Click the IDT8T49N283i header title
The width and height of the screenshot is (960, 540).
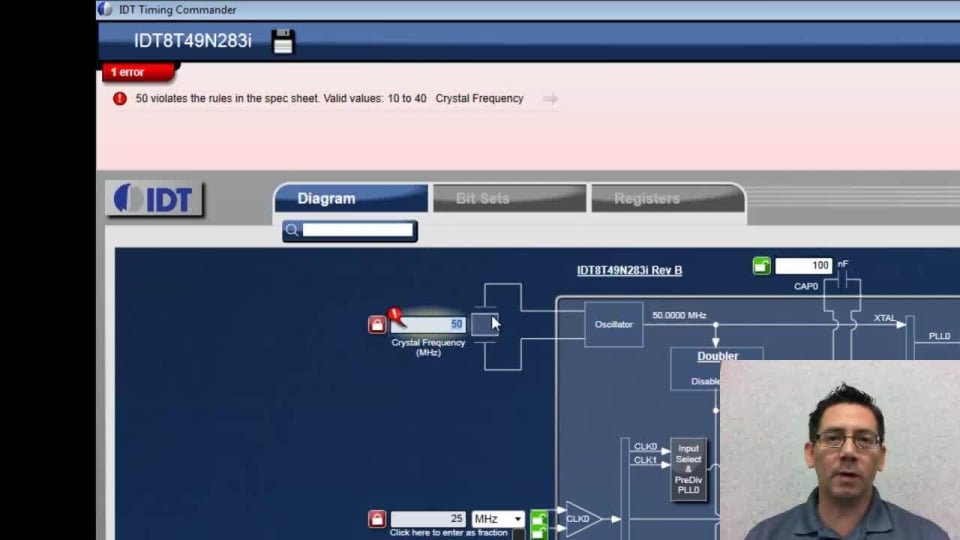pyautogui.click(x=192, y=41)
